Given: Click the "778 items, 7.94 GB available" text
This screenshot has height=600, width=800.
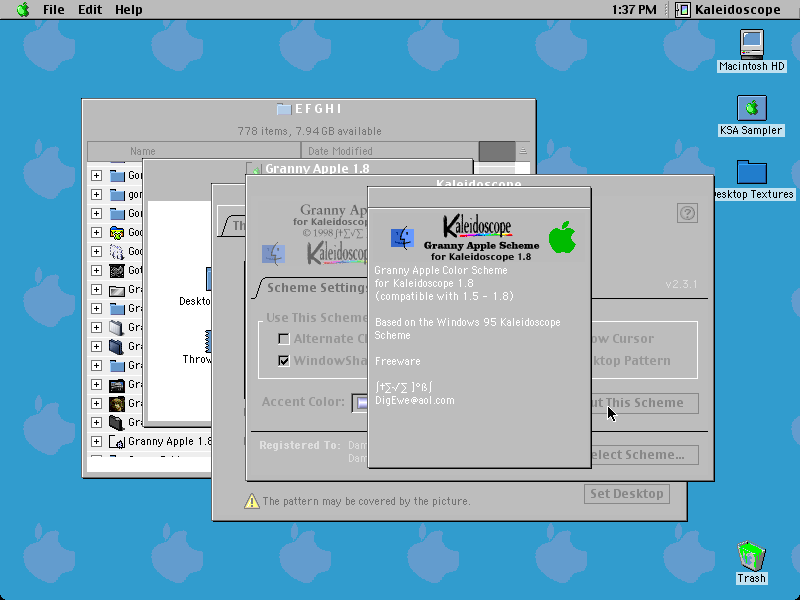Looking at the screenshot, I should coord(309,131).
